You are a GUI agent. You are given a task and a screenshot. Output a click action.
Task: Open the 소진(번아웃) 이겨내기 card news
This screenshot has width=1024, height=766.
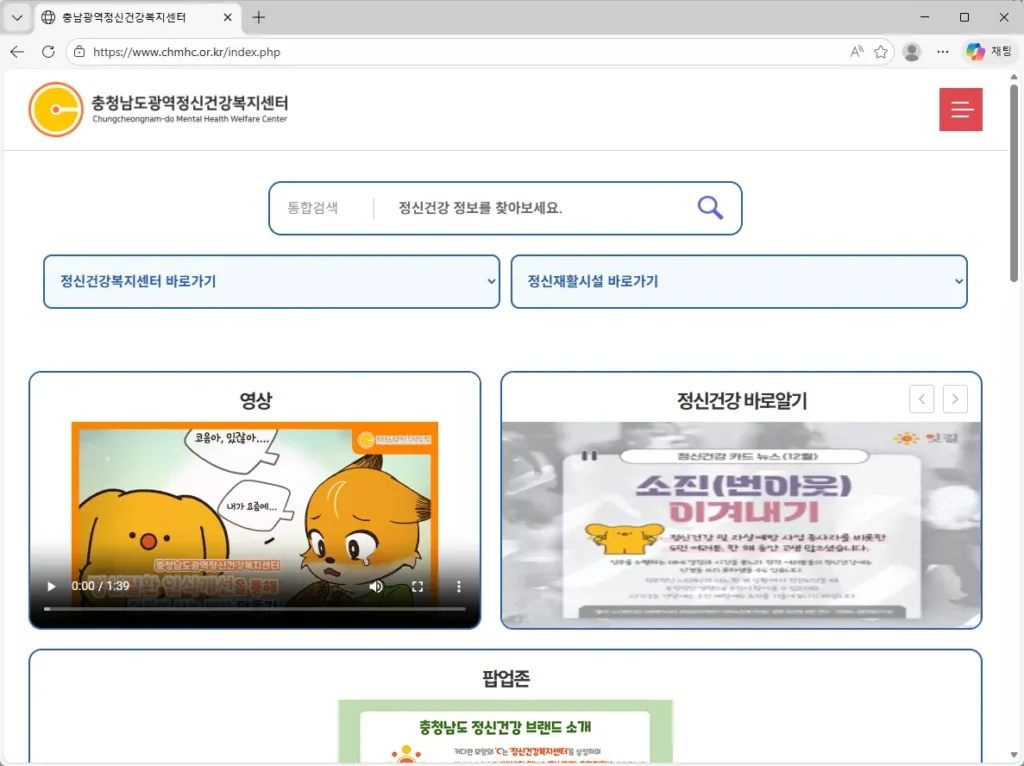pyautogui.click(x=740, y=525)
